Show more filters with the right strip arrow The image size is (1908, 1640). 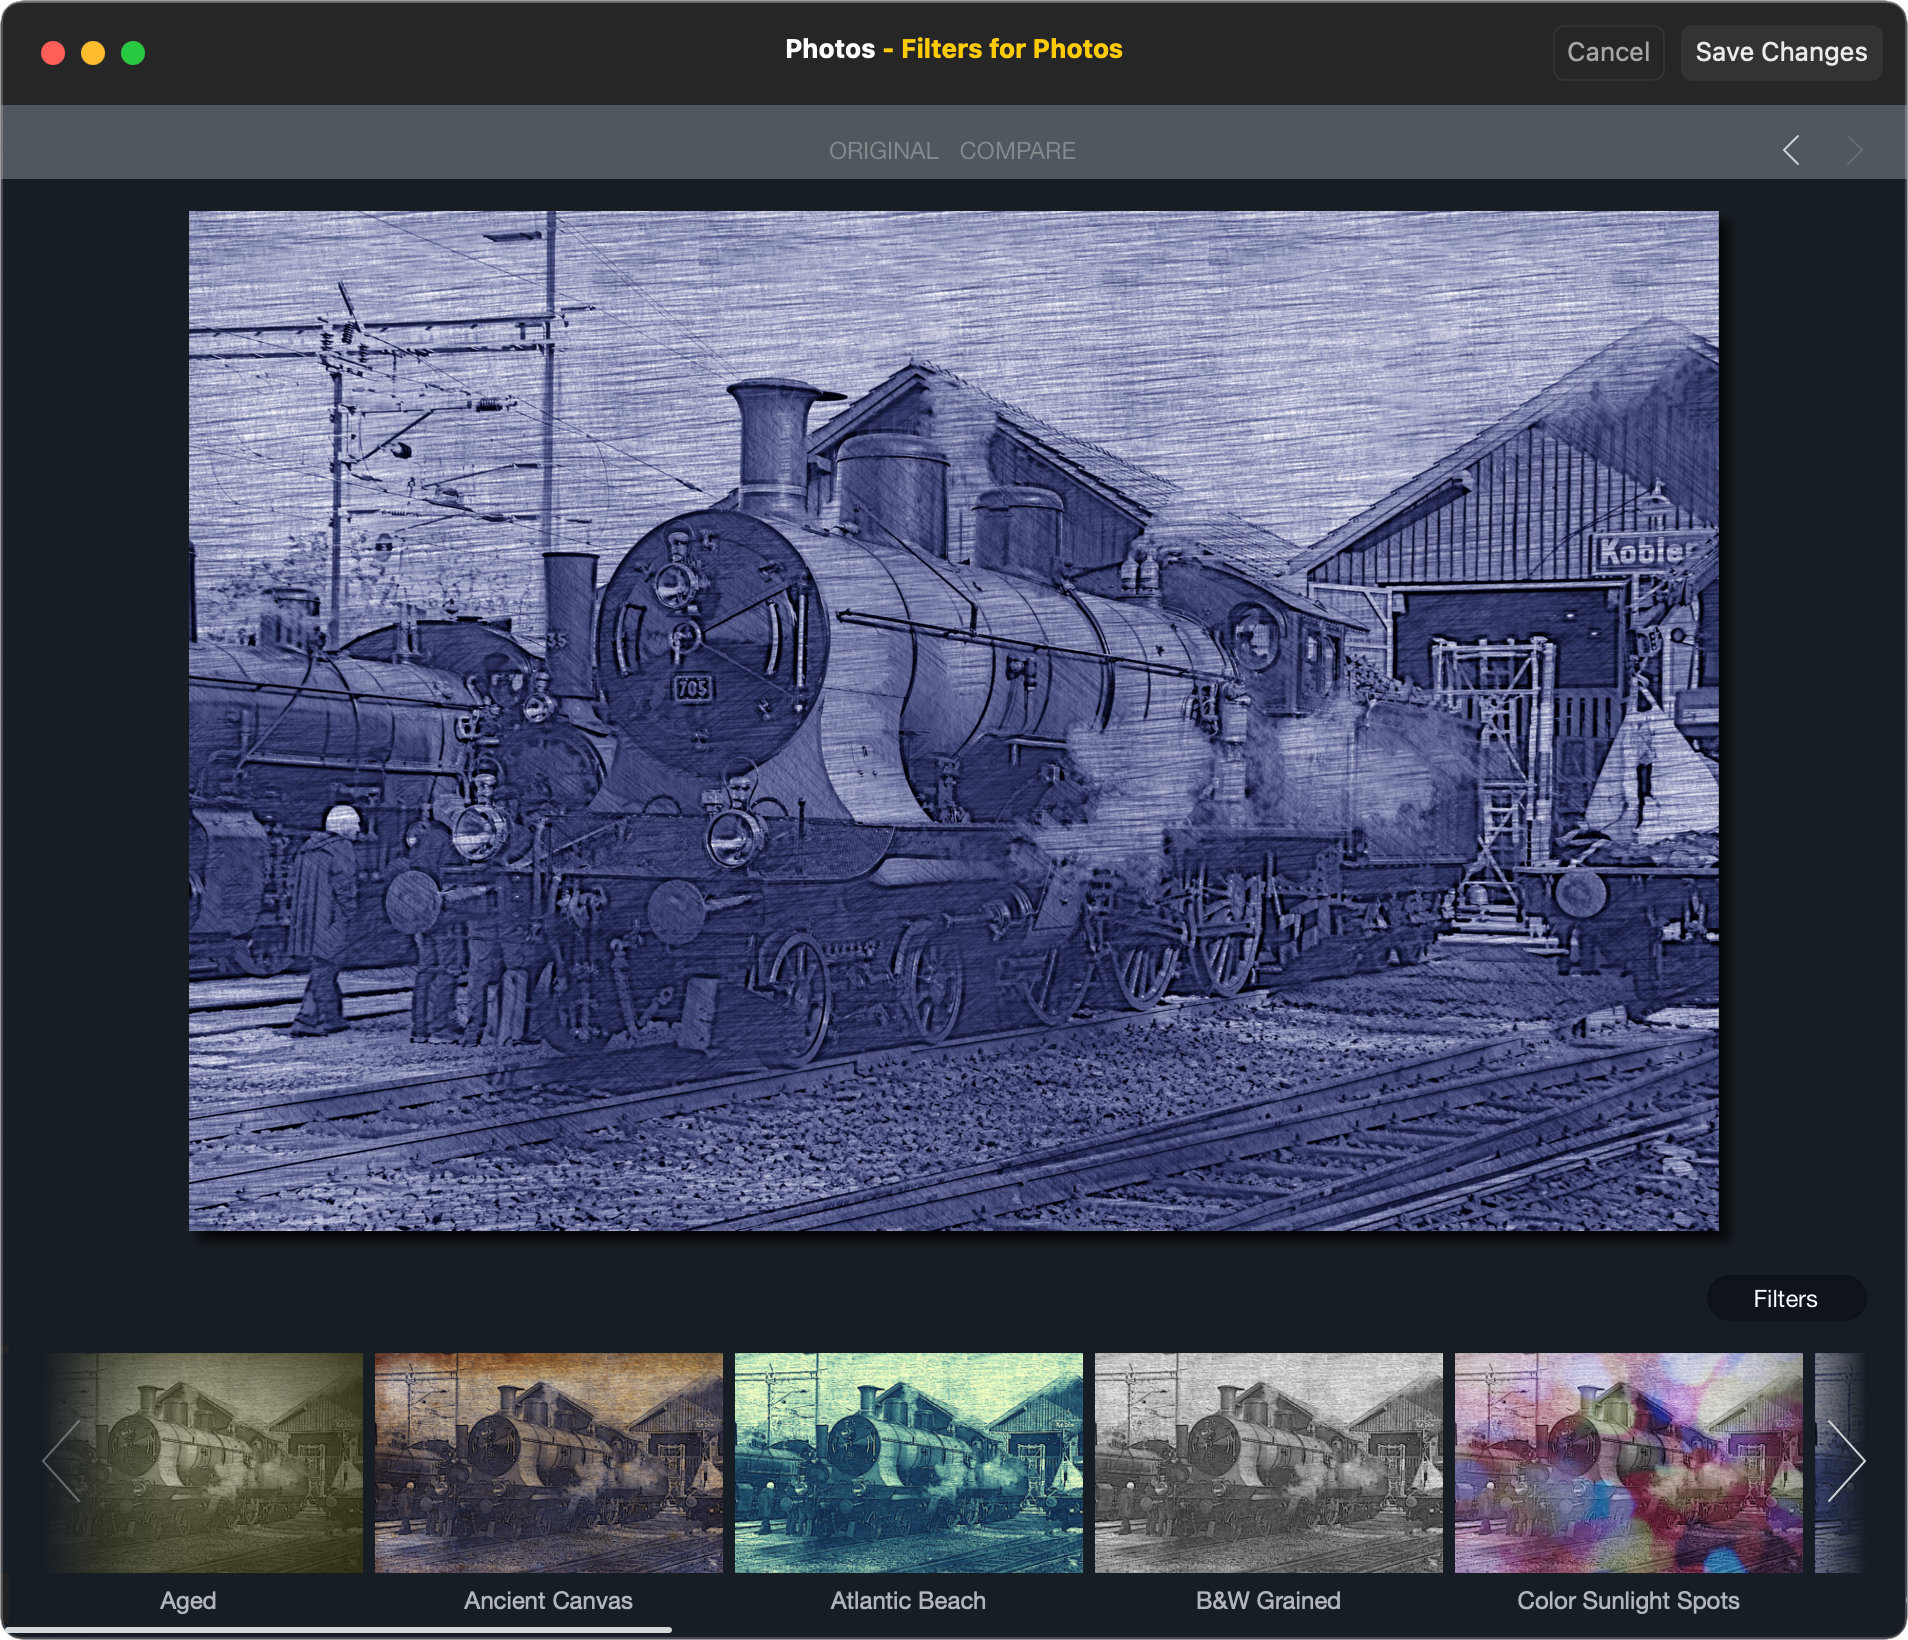(1846, 1461)
